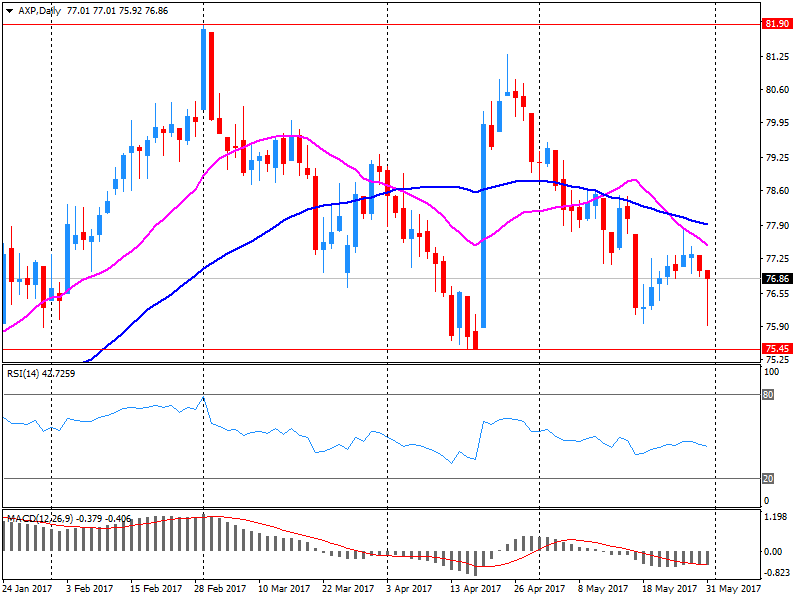
Task: Select the red horizontal resistance line at 81.90
Action: (382, 24)
